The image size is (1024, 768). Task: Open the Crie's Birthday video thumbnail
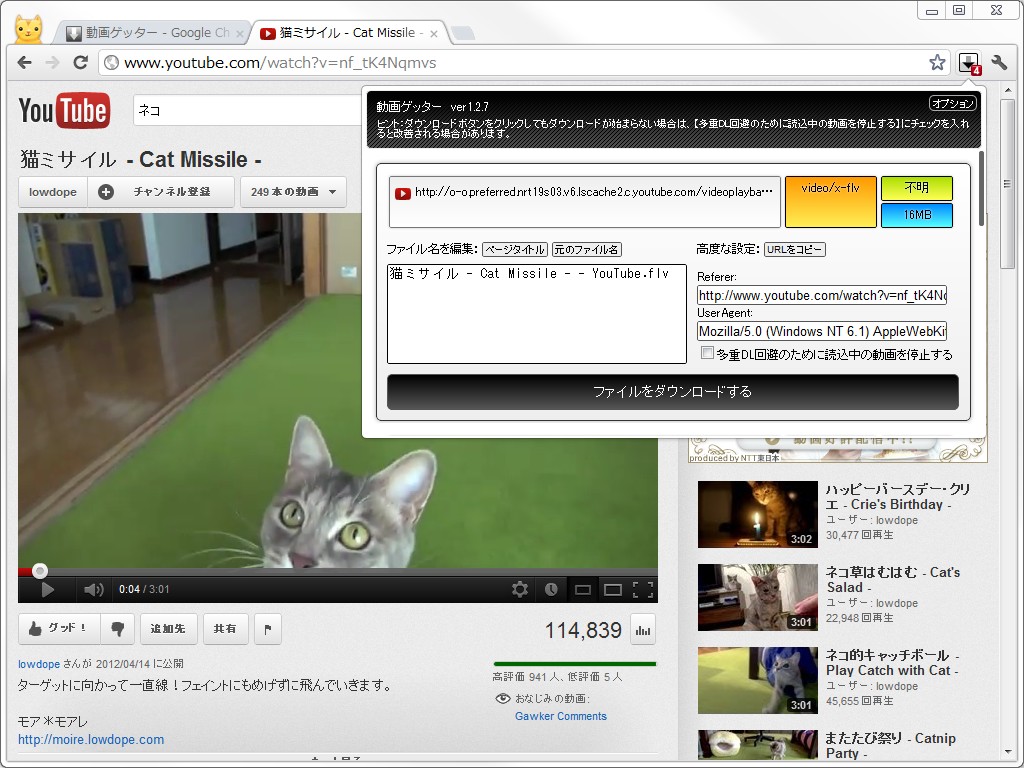[757, 514]
